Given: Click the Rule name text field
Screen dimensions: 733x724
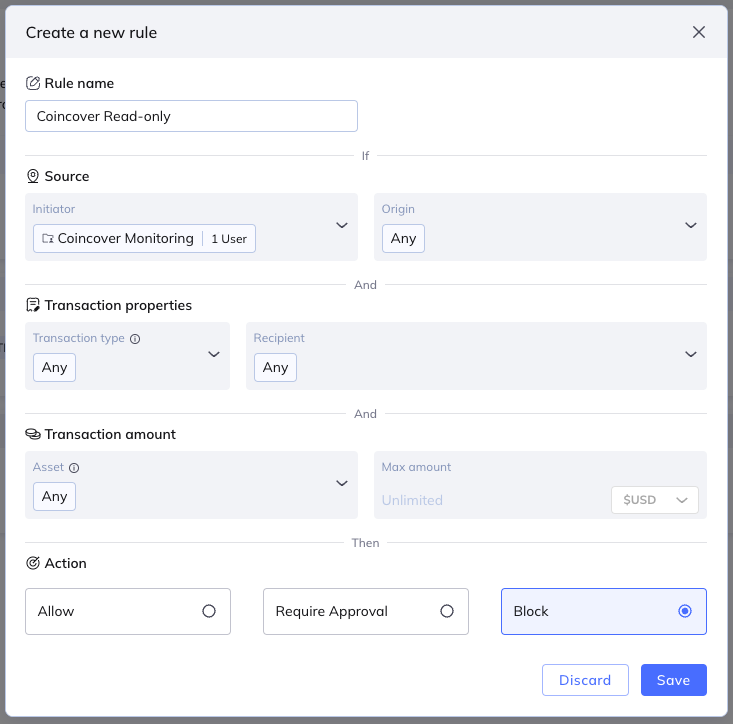Looking at the screenshot, I should 191,116.
